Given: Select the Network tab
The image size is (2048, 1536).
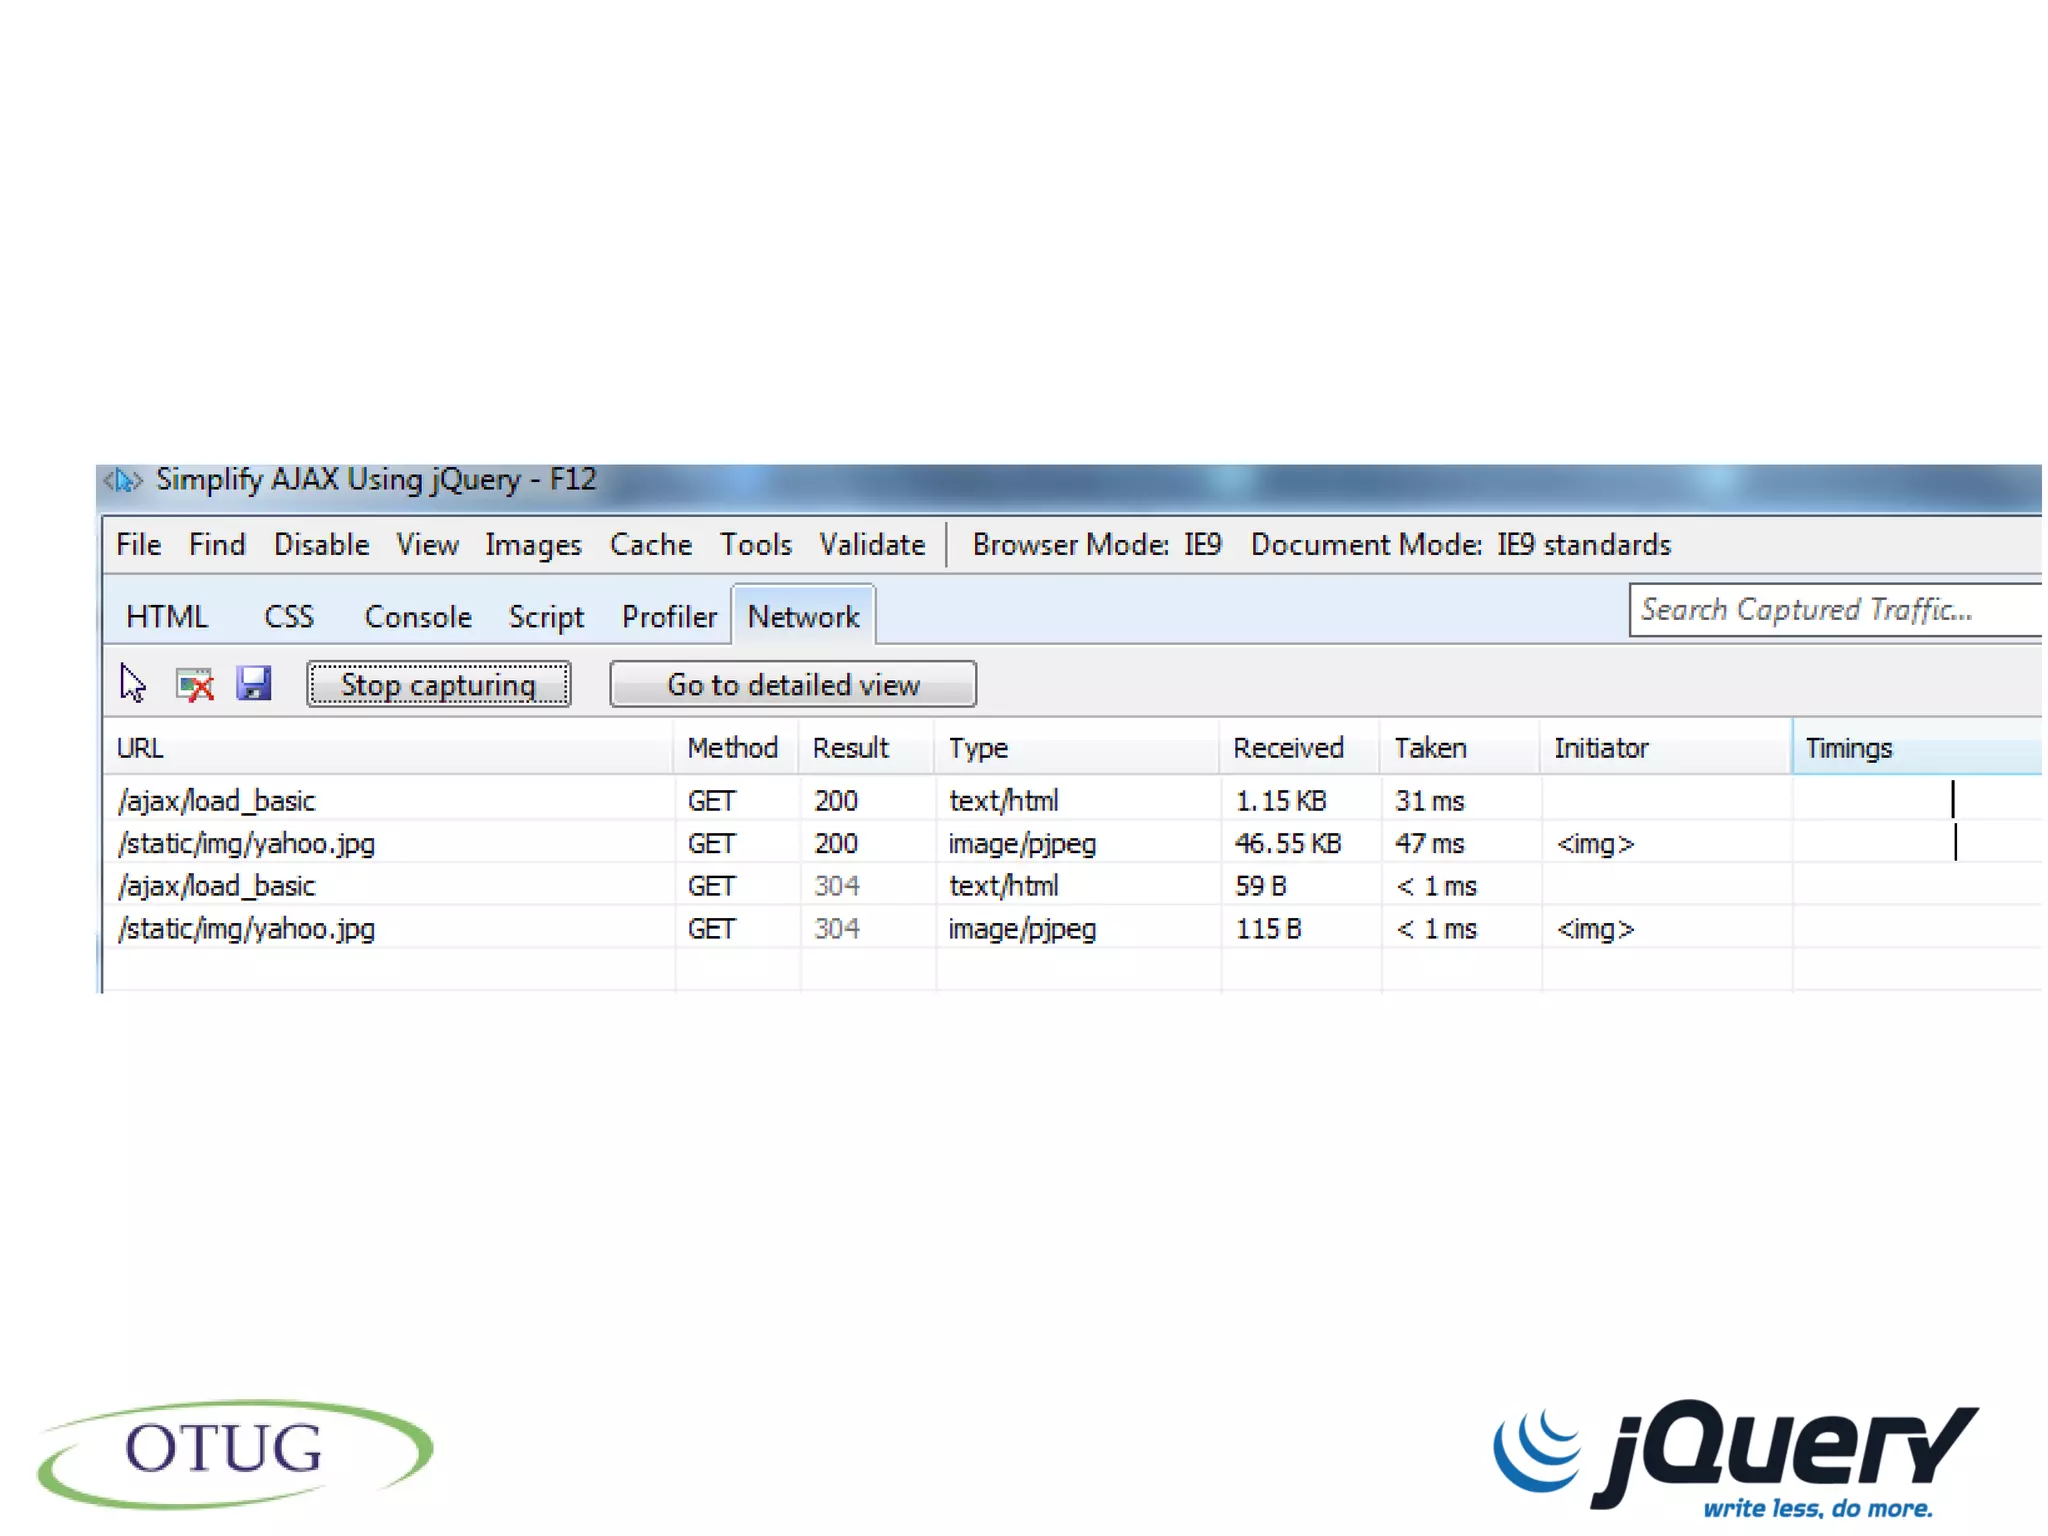Looking at the screenshot, I should (803, 616).
